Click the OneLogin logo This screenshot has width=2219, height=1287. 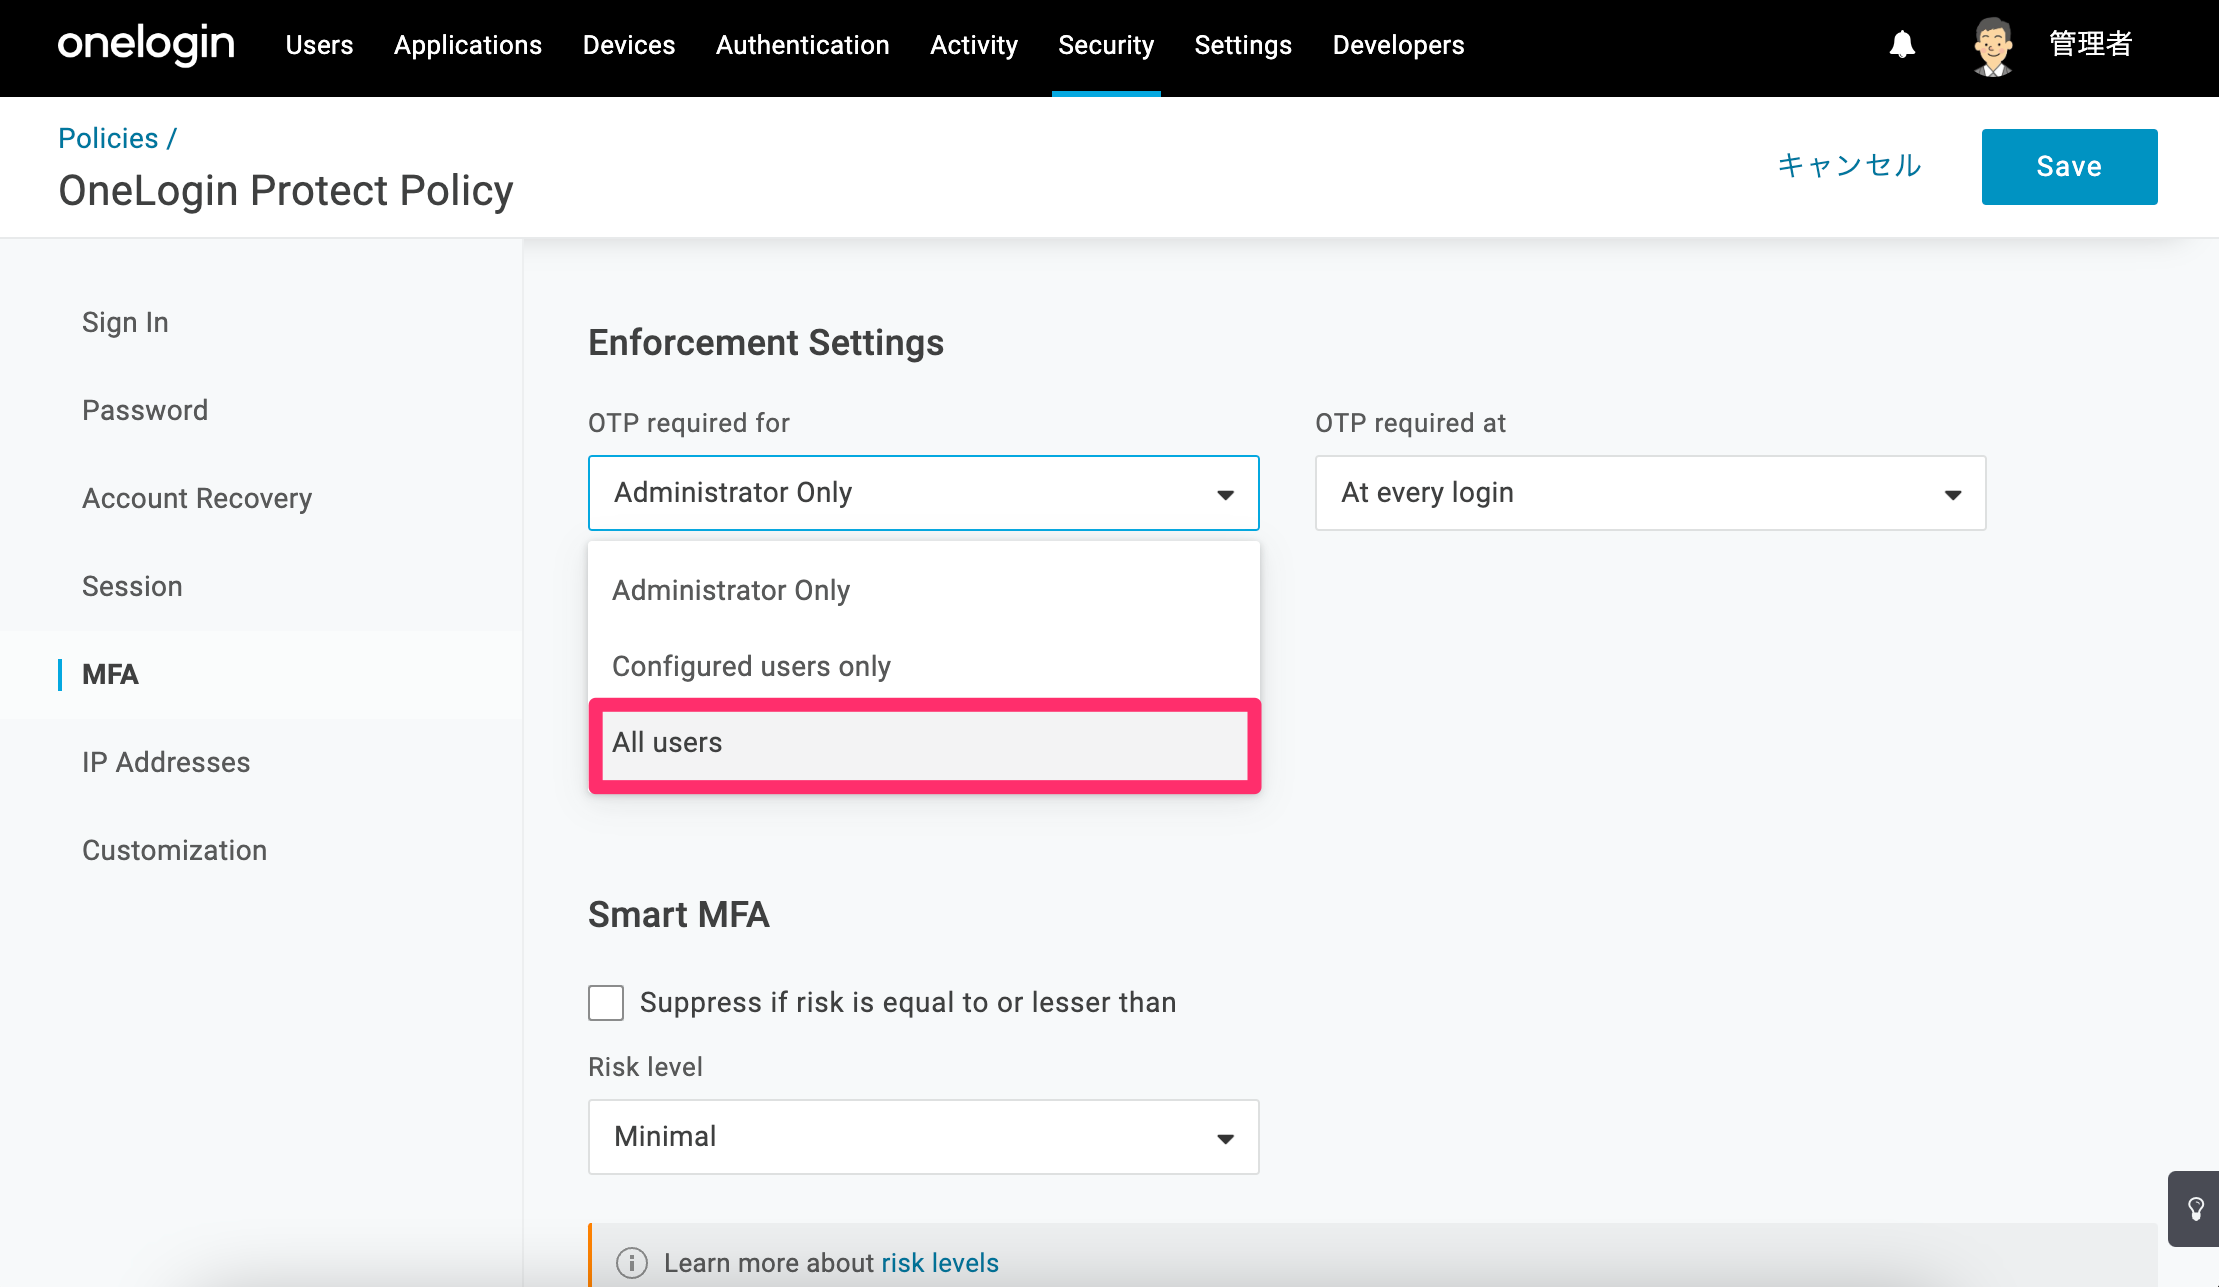(x=146, y=45)
